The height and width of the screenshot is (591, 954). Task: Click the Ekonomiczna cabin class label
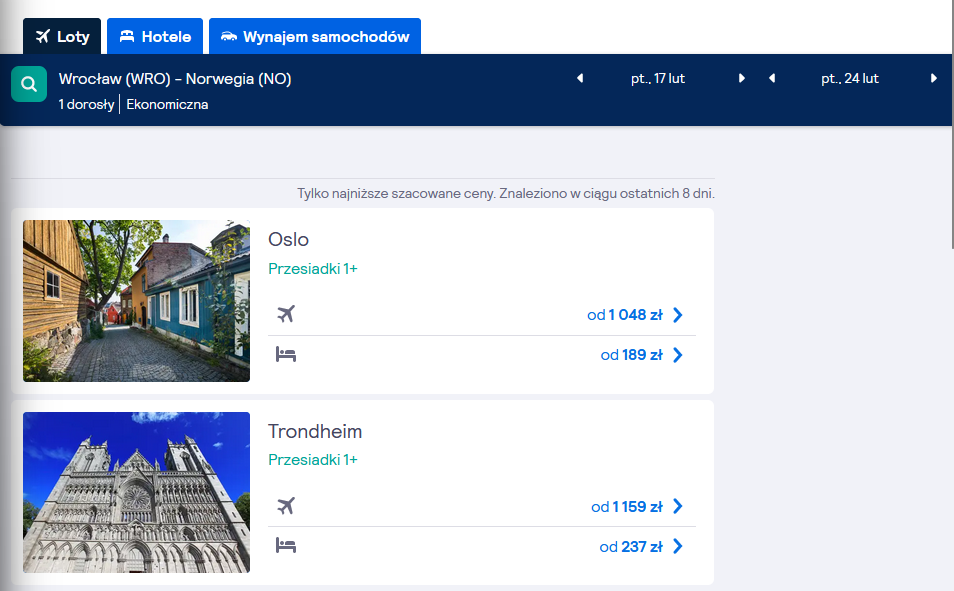[x=167, y=104]
